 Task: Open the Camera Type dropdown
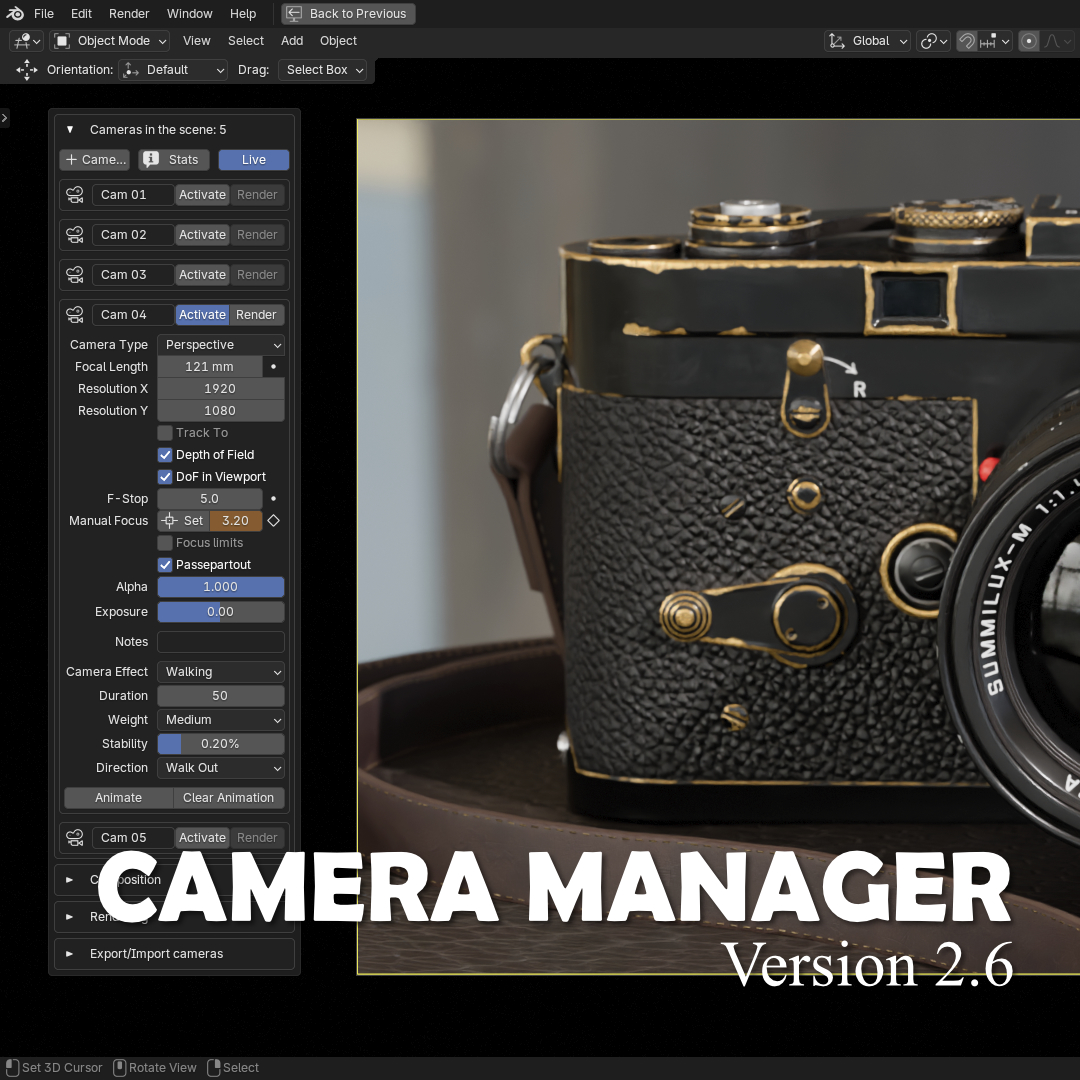tap(221, 345)
